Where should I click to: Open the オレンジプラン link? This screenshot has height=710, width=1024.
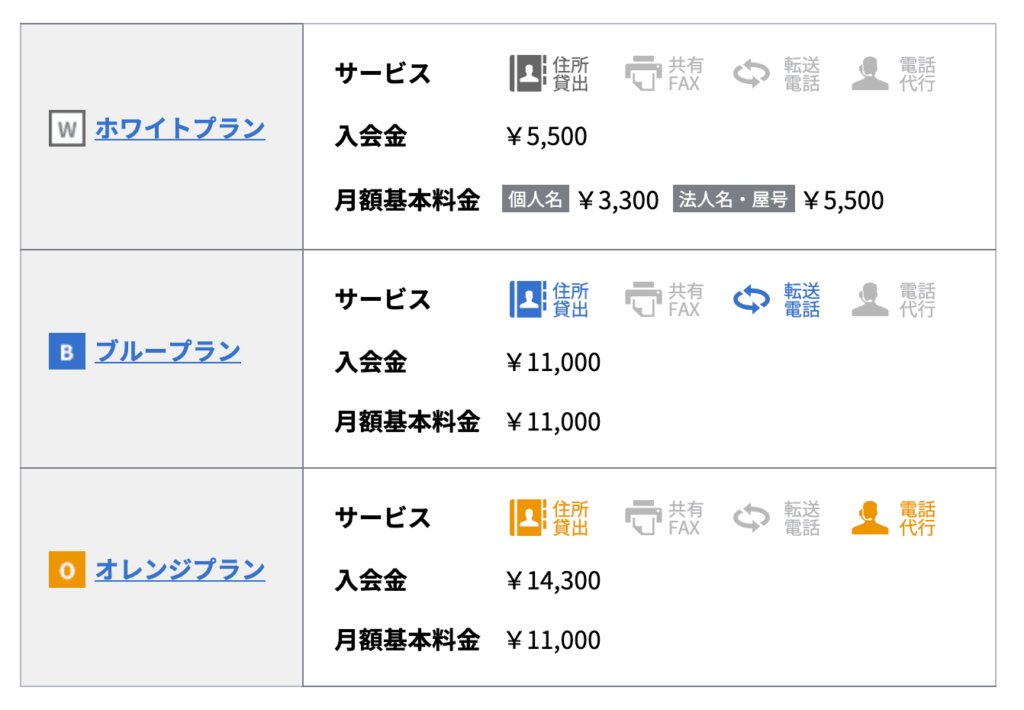[180, 570]
